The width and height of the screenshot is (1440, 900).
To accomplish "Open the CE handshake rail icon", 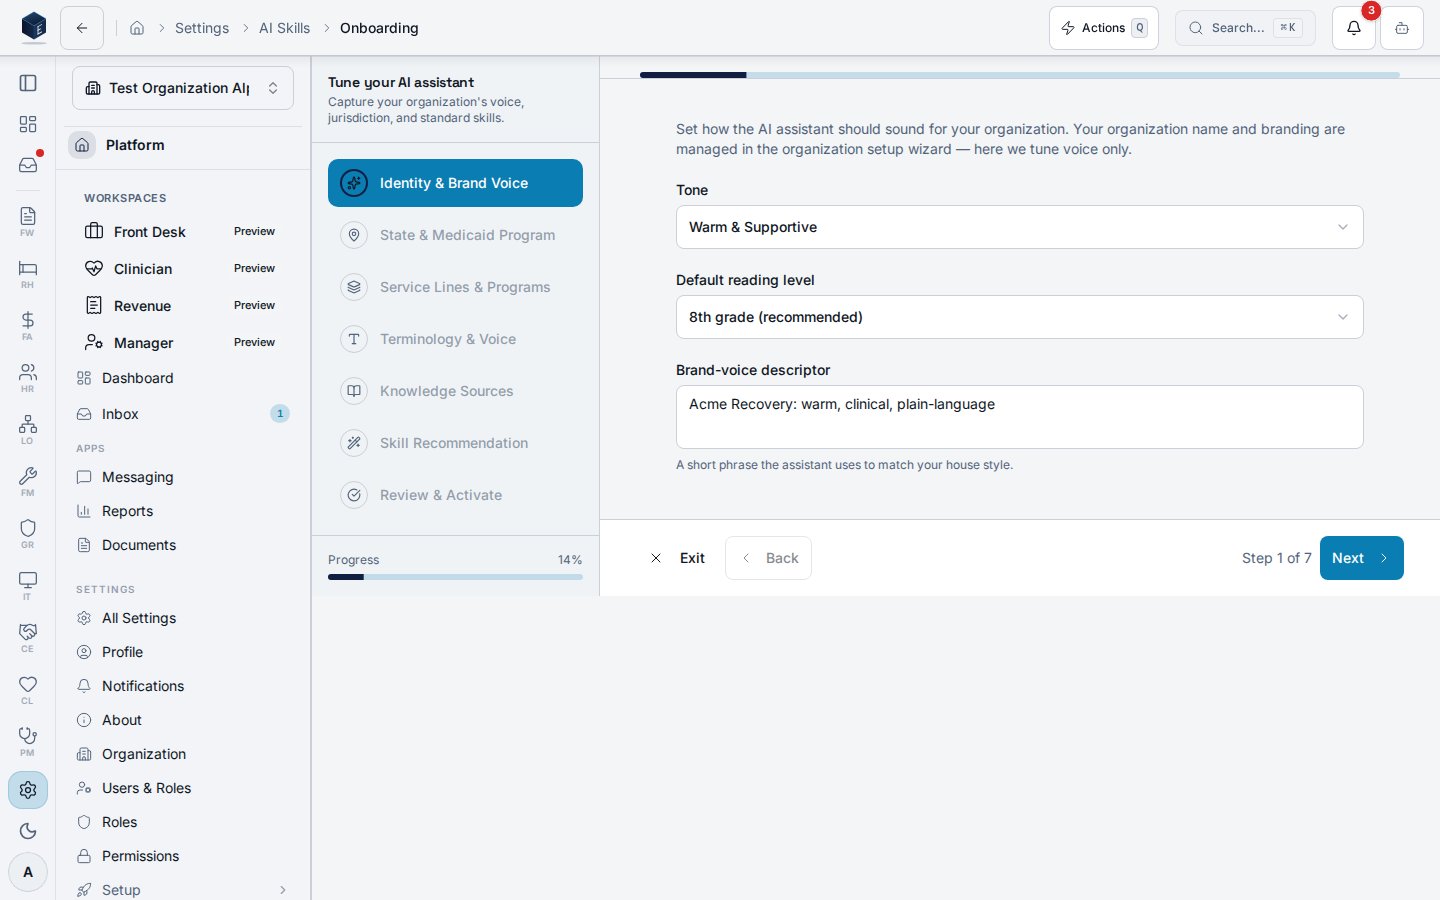I will tap(28, 637).
